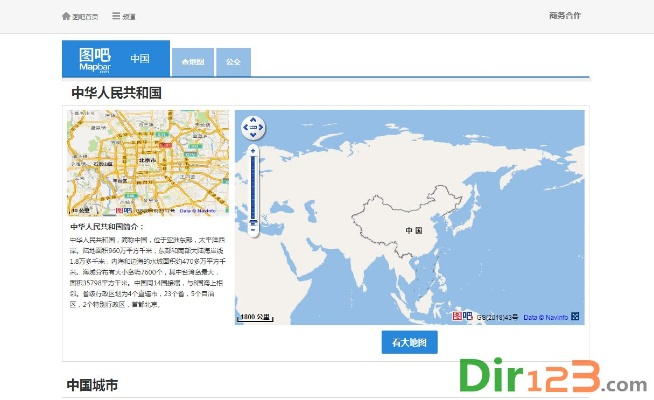Click the 中国城市 section heading

(92, 385)
